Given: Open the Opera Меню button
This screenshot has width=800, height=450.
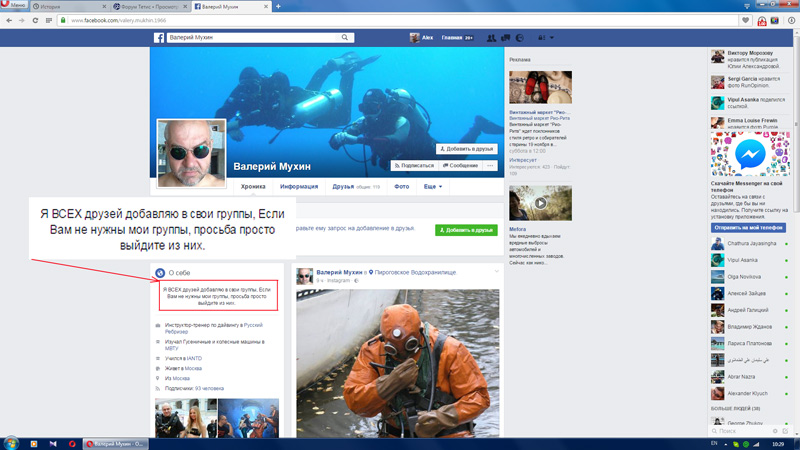Looking at the screenshot, I should point(14,5).
